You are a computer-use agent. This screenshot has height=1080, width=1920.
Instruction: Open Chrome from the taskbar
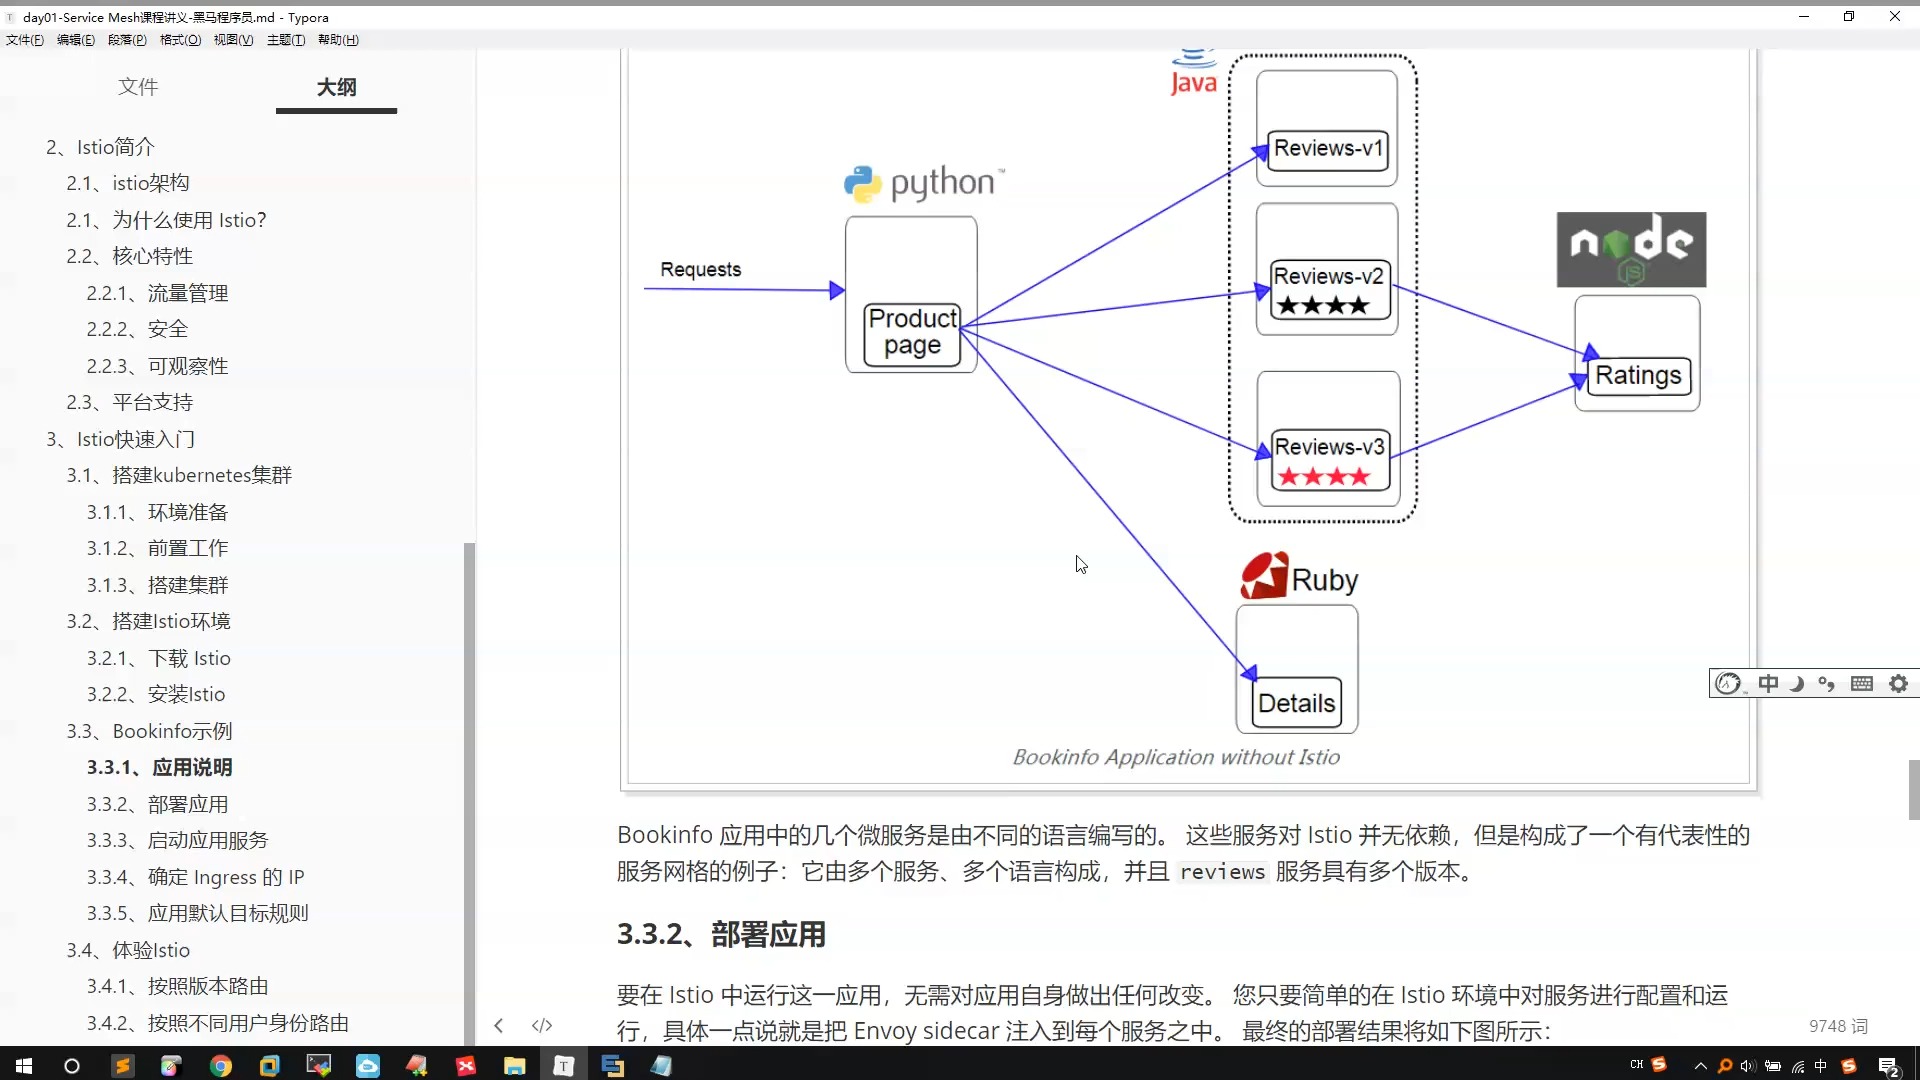tap(220, 1066)
